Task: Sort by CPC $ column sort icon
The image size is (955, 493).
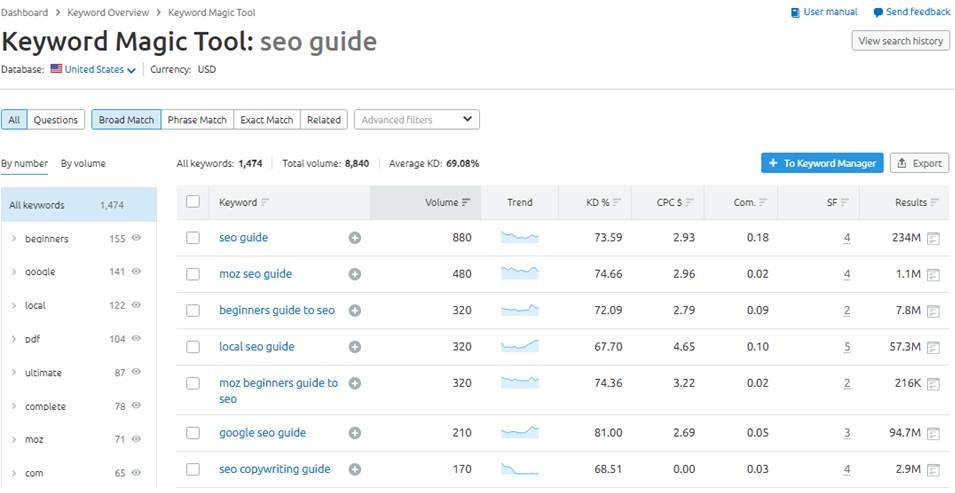Action: point(690,202)
